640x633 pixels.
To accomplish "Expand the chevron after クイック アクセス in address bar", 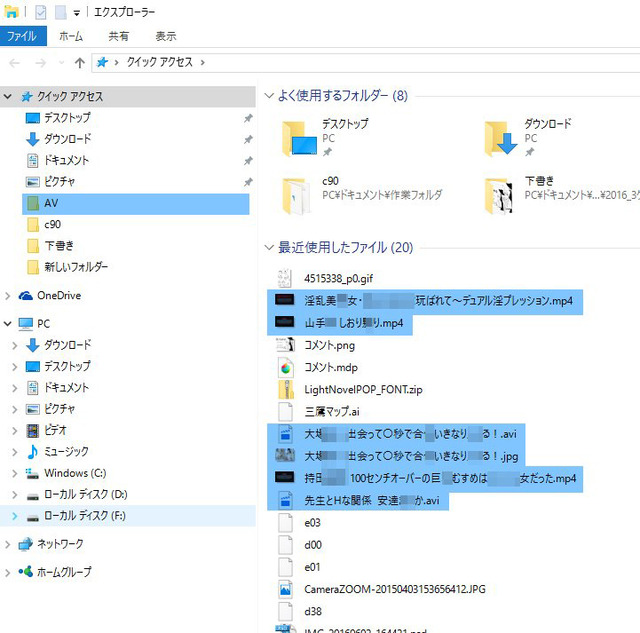I will [202, 62].
